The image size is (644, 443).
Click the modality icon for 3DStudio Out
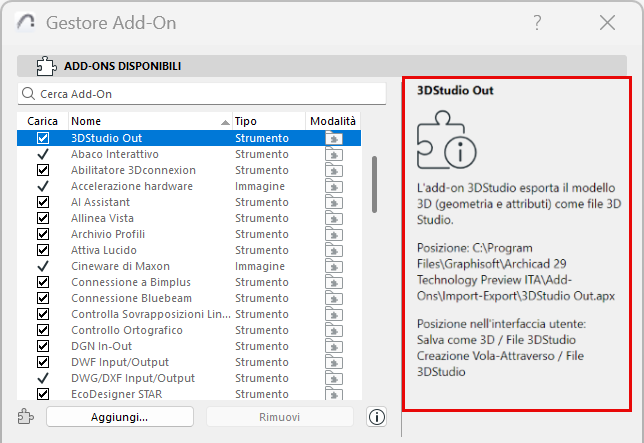[334, 138]
